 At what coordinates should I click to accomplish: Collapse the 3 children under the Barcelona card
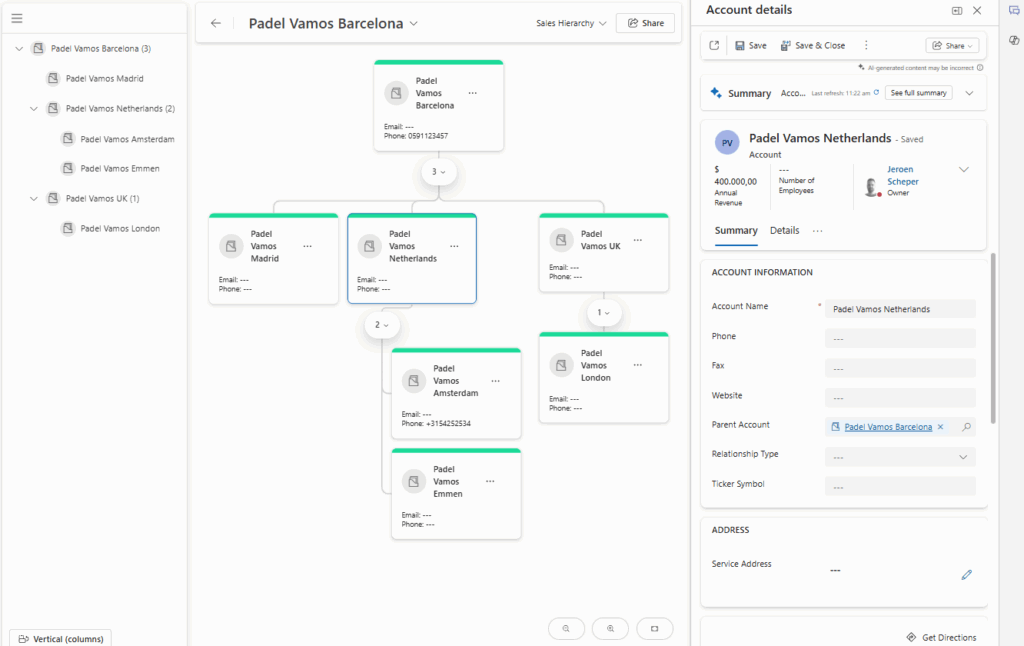click(x=439, y=172)
